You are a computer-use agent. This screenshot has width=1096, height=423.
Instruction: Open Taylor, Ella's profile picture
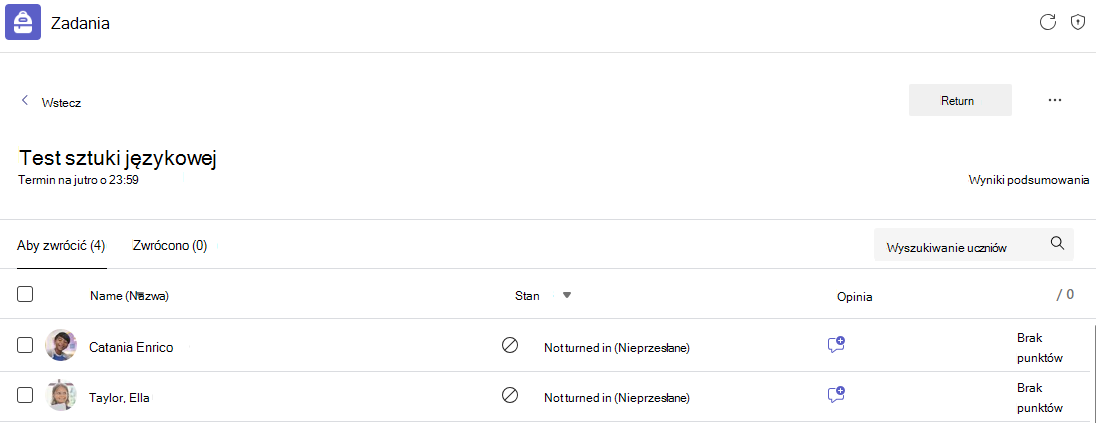[x=60, y=395]
